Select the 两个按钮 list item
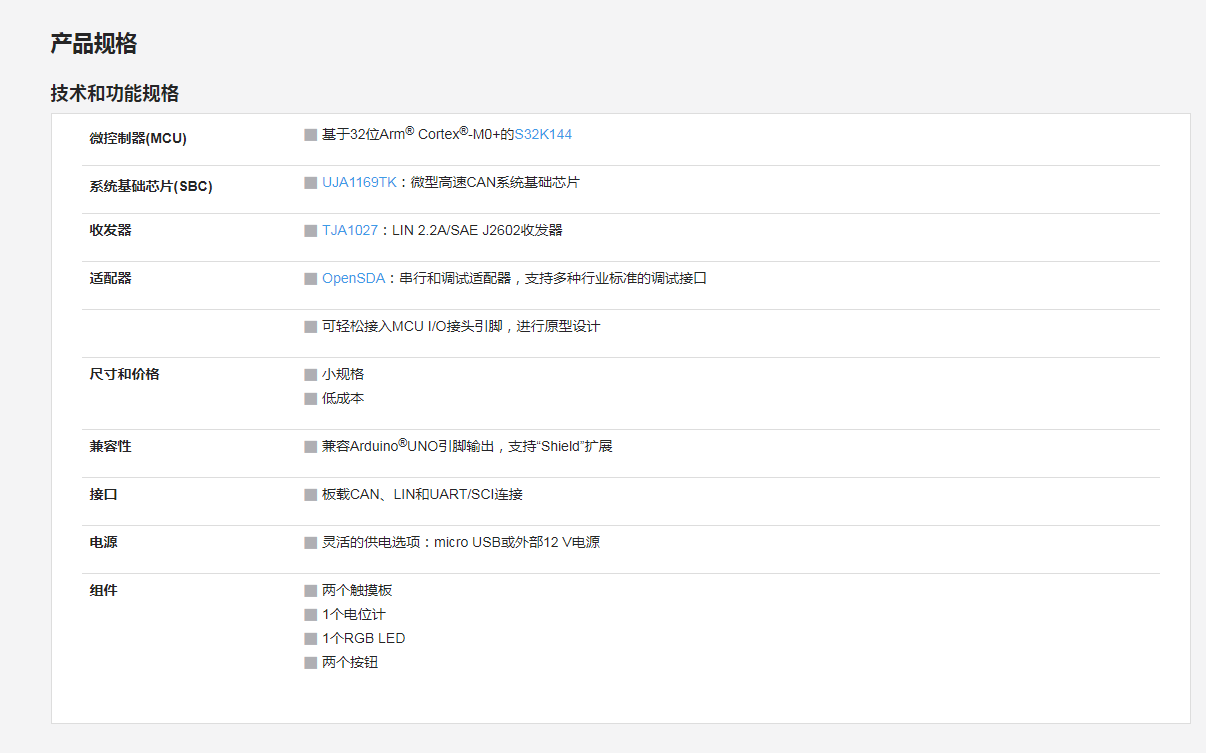This screenshot has width=1206, height=753. (x=351, y=662)
